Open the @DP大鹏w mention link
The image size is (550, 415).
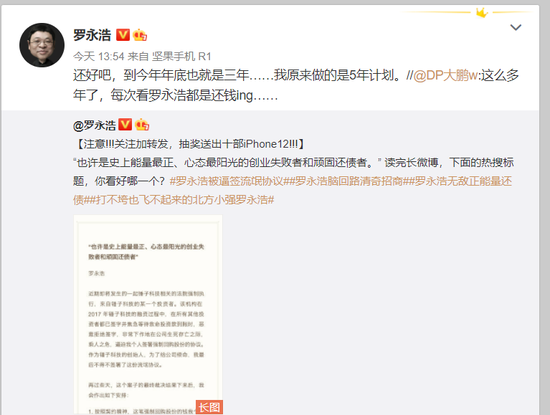click(x=445, y=75)
